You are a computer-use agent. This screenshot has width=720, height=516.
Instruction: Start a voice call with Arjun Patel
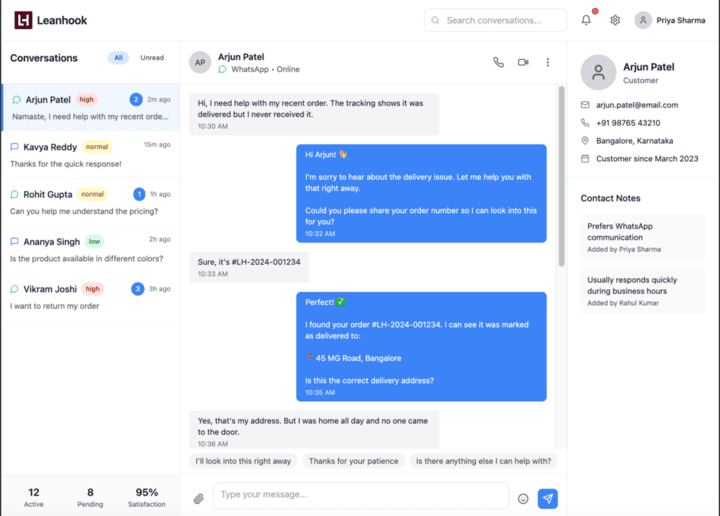tap(498, 62)
